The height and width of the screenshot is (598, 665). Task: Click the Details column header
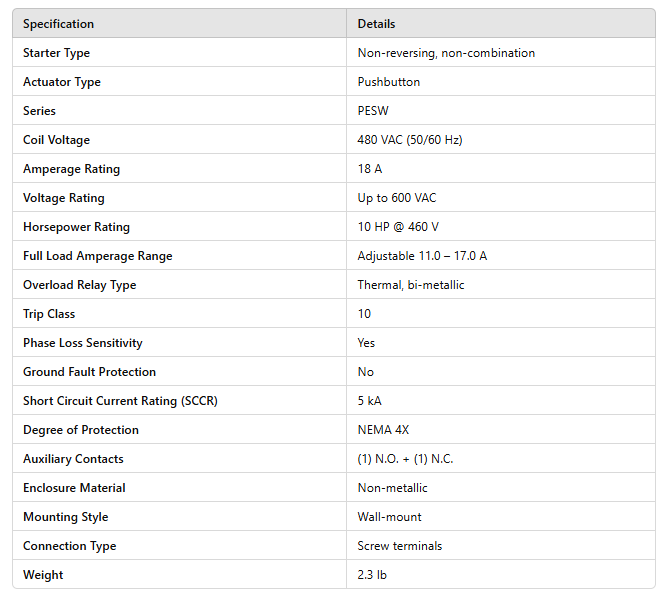(376, 24)
